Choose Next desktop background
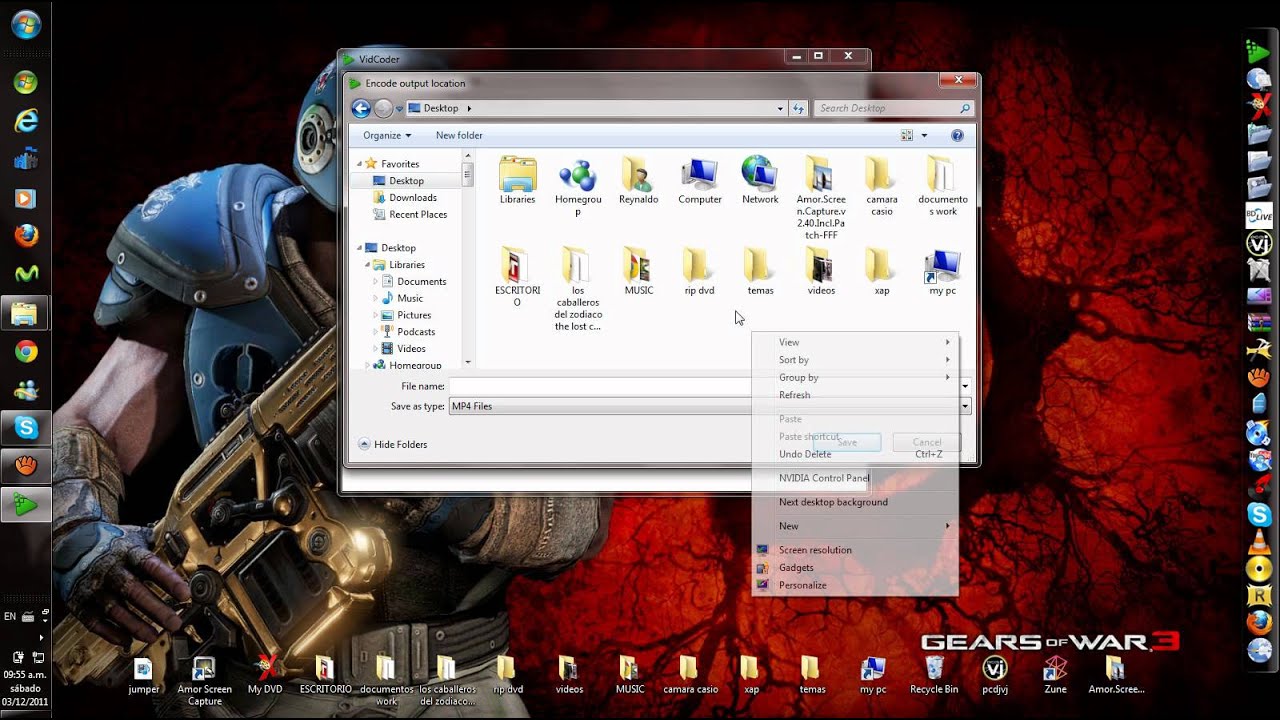Screen dimensions: 1280x720 click(855, 502)
